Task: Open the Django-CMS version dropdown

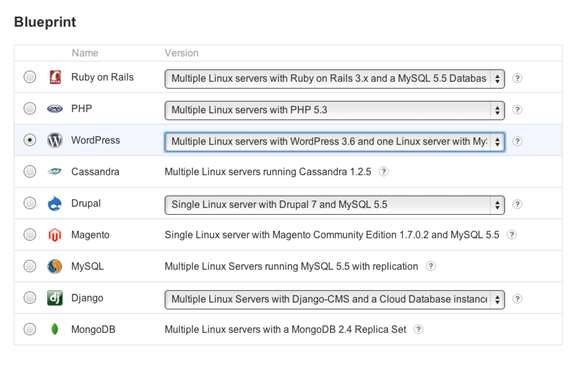Action: tap(334, 299)
